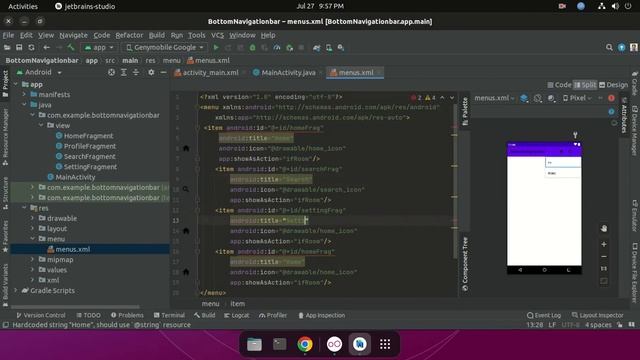Click the red error indicator in design toolbar

pos(611,98)
